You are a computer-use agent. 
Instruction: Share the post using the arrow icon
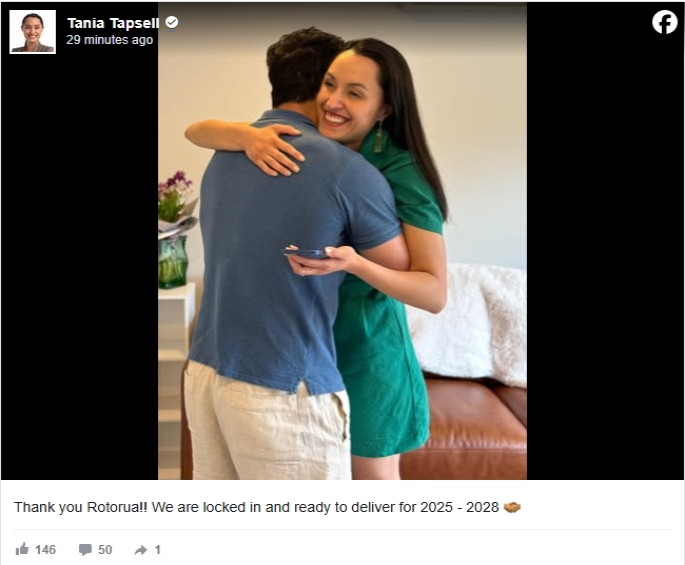coord(141,550)
